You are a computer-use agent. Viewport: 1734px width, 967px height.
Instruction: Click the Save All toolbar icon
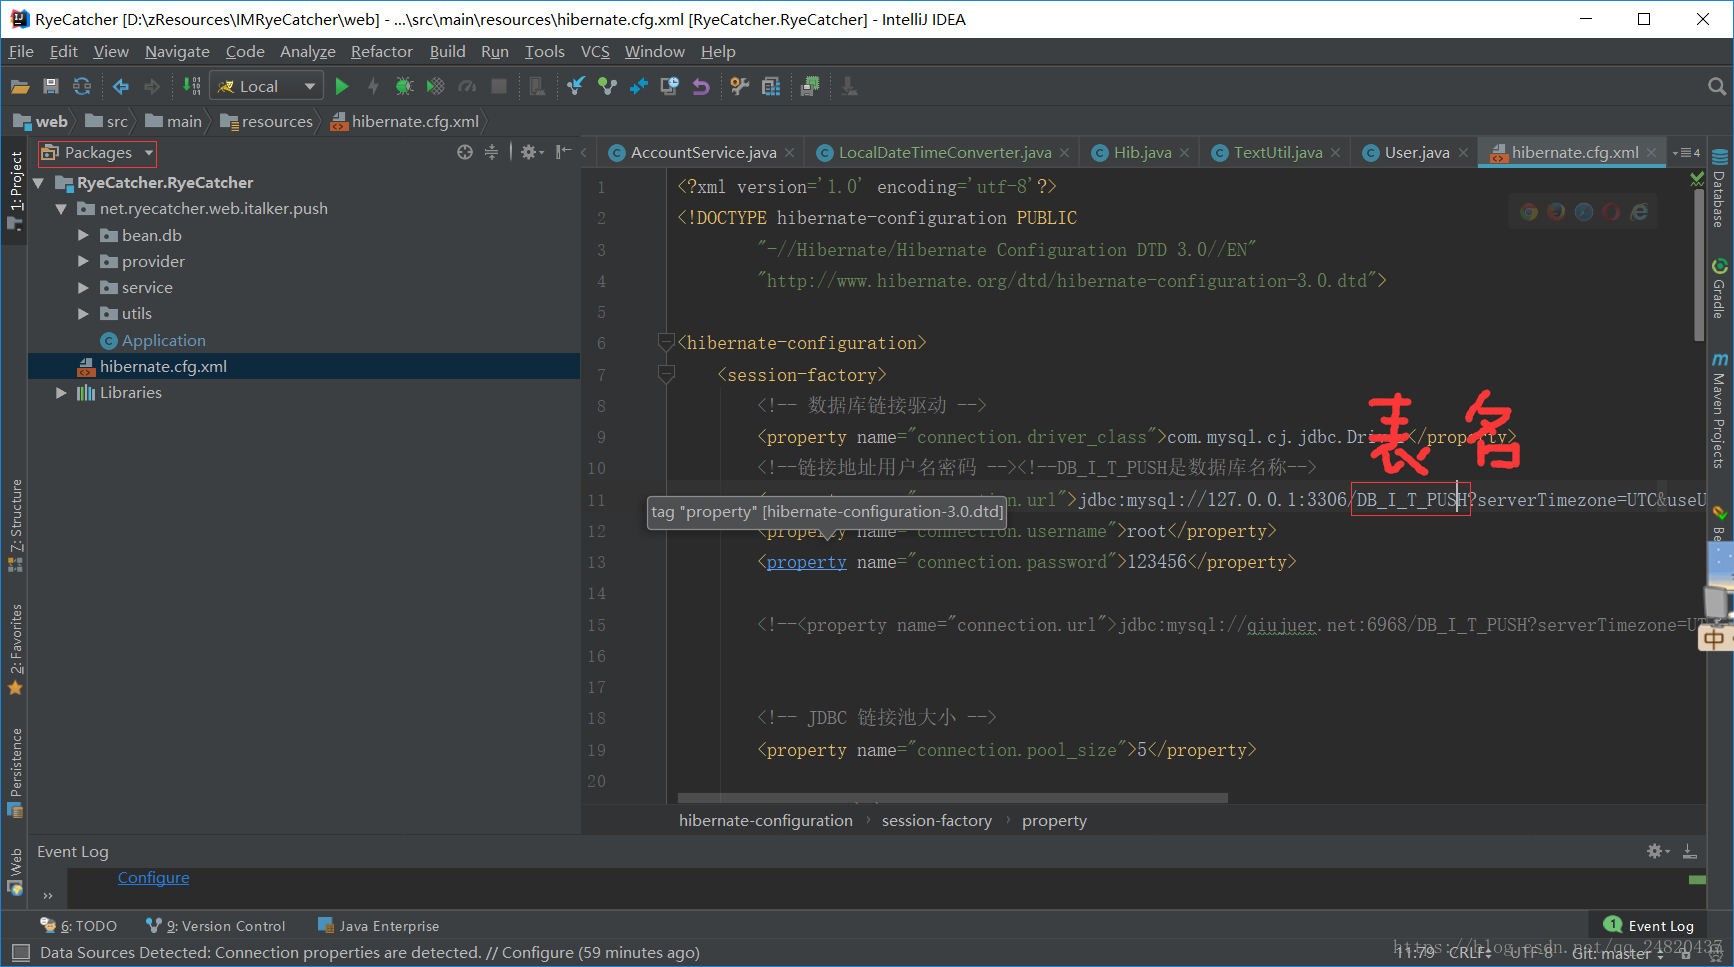(x=51, y=87)
